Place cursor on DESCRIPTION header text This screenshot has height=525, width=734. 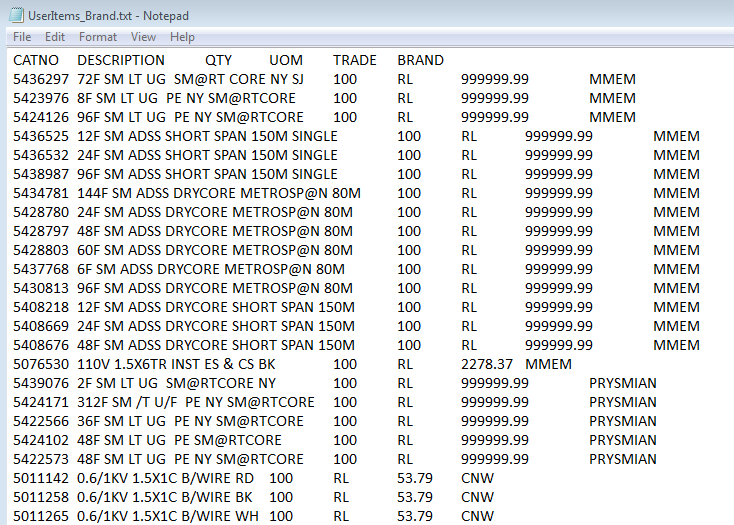(x=121, y=60)
